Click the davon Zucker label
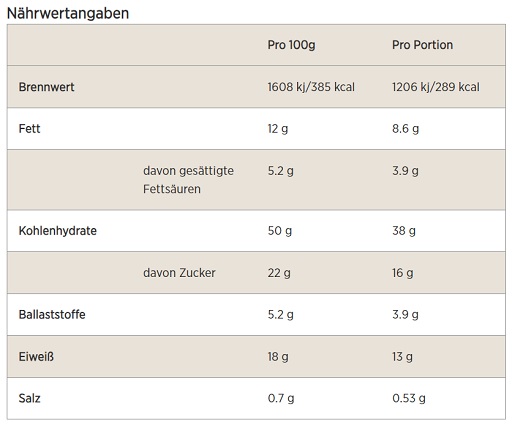This screenshot has height=428, width=512. point(179,273)
